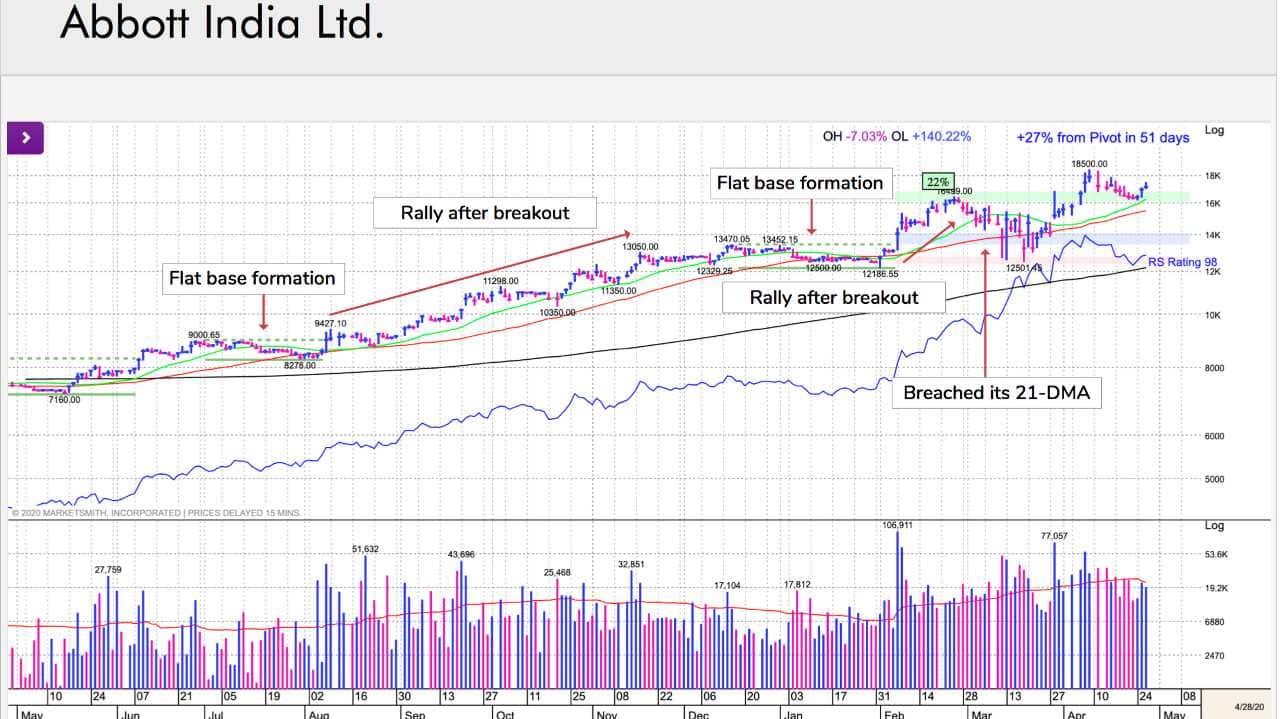
Task: Click the 18500.00 peak price label
Action: pos(1089,163)
